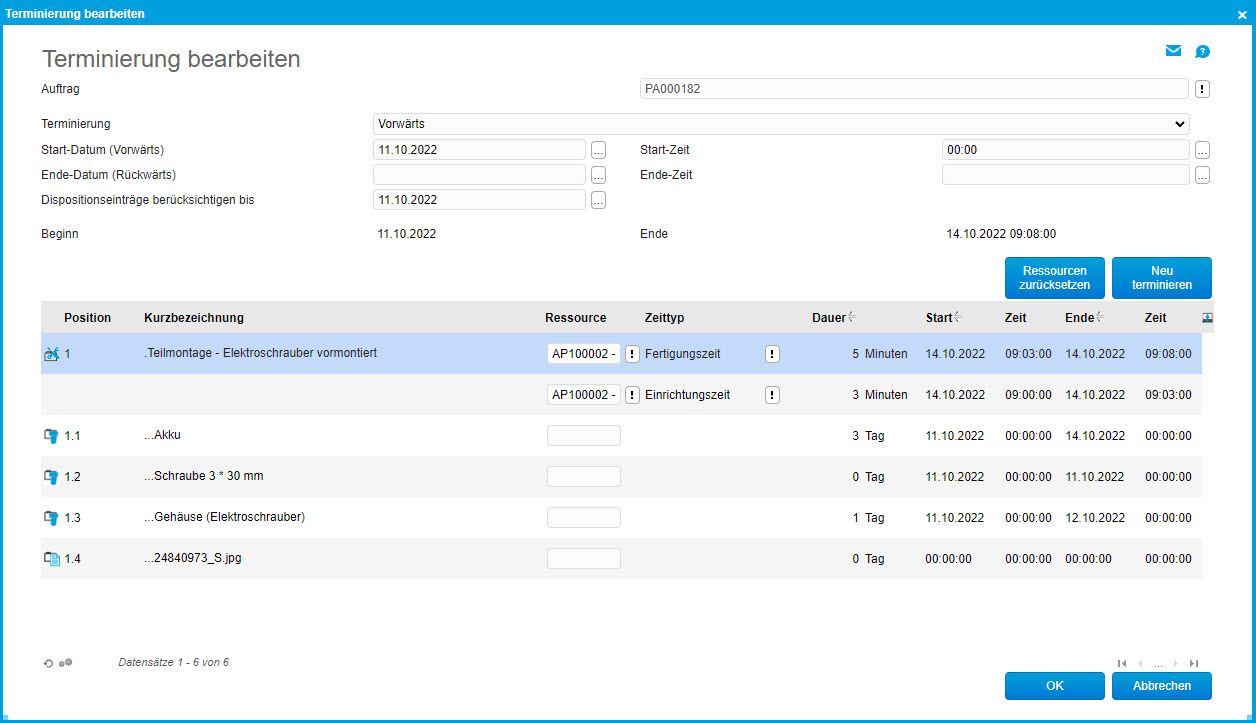Click the Kurzbezeichnung column header

coord(194,318)
